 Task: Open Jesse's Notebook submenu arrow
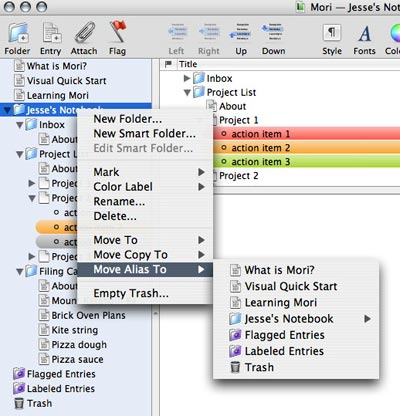click(367, 319)
